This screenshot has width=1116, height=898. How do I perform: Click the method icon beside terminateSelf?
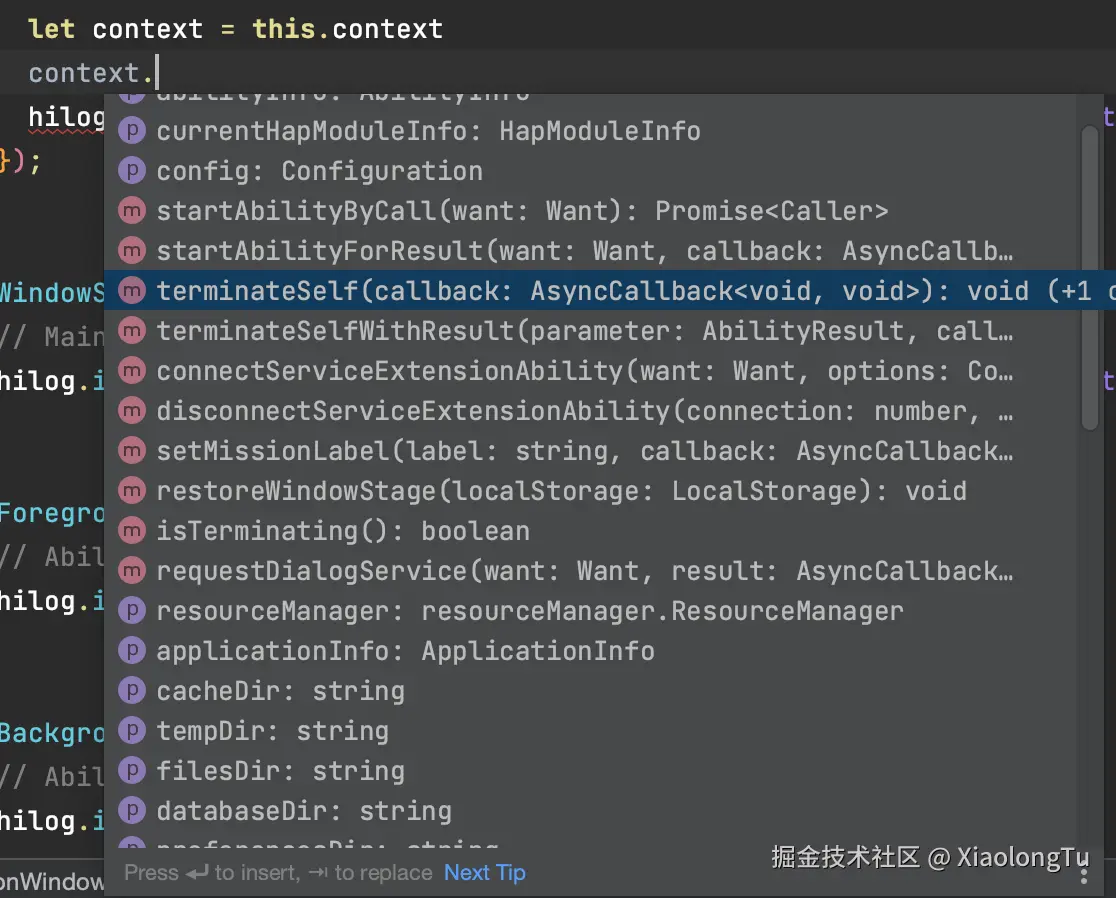132,291
